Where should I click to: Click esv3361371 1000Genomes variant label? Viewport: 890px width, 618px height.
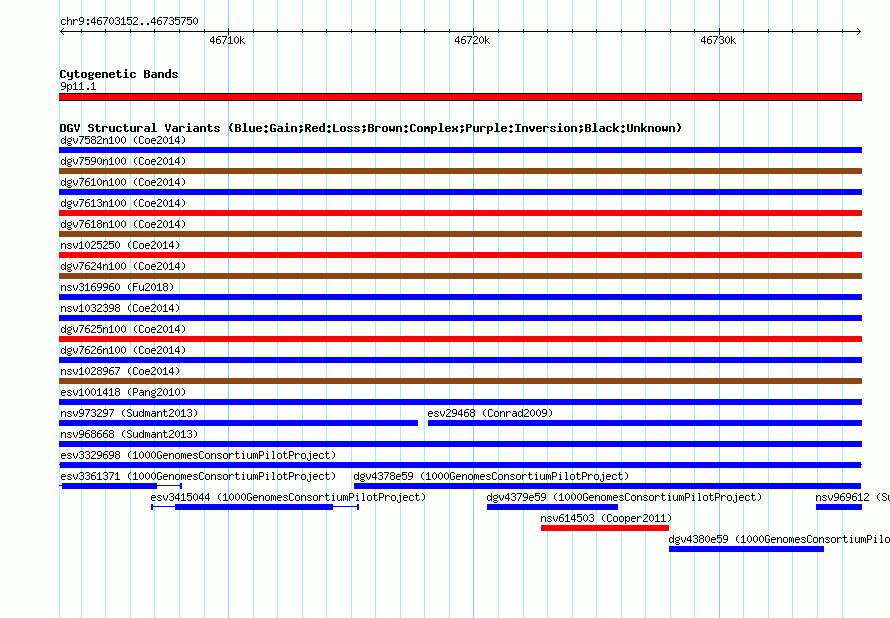click(x=198, y=476)
